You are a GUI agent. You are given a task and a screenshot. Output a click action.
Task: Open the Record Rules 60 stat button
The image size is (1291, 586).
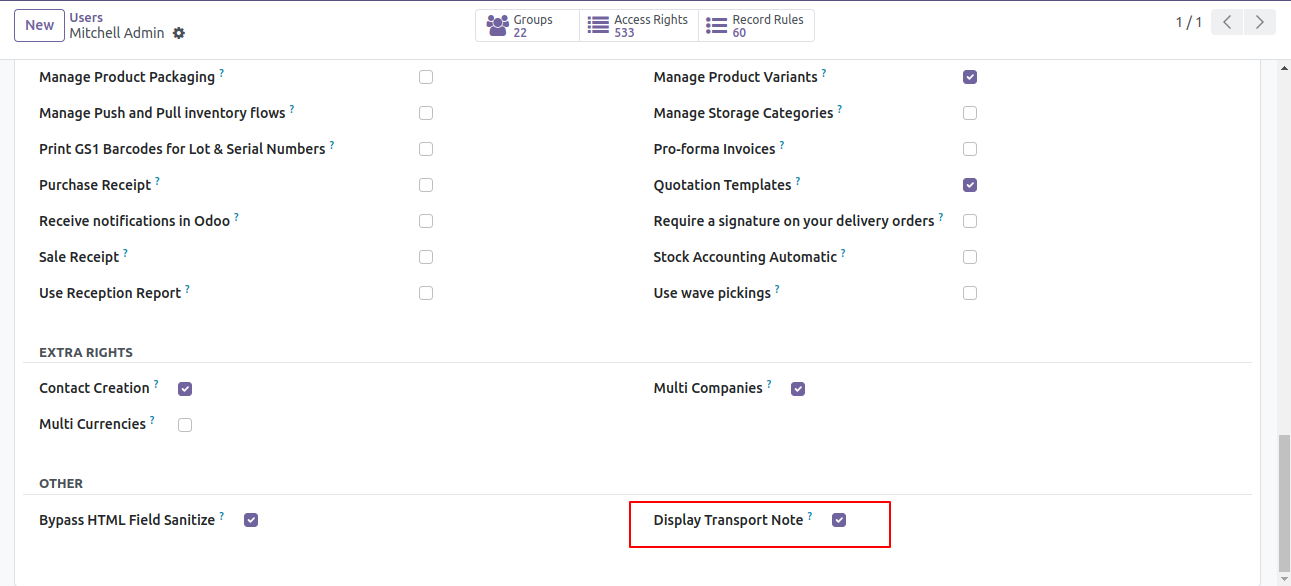[756, 26]
